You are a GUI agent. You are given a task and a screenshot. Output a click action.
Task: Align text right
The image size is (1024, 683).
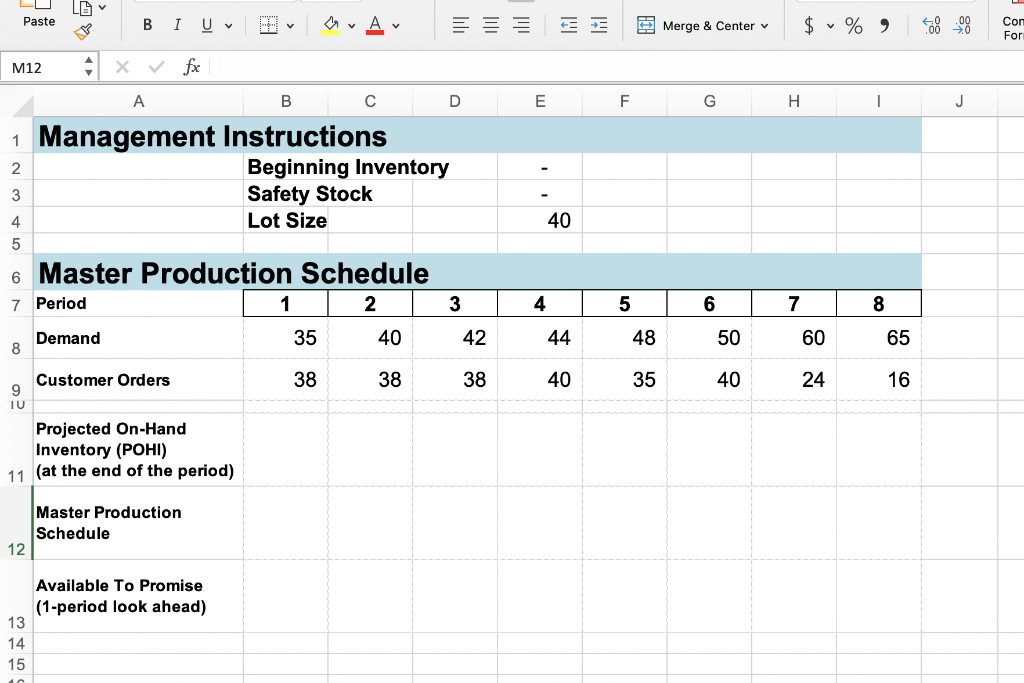[x=521, y=25]
